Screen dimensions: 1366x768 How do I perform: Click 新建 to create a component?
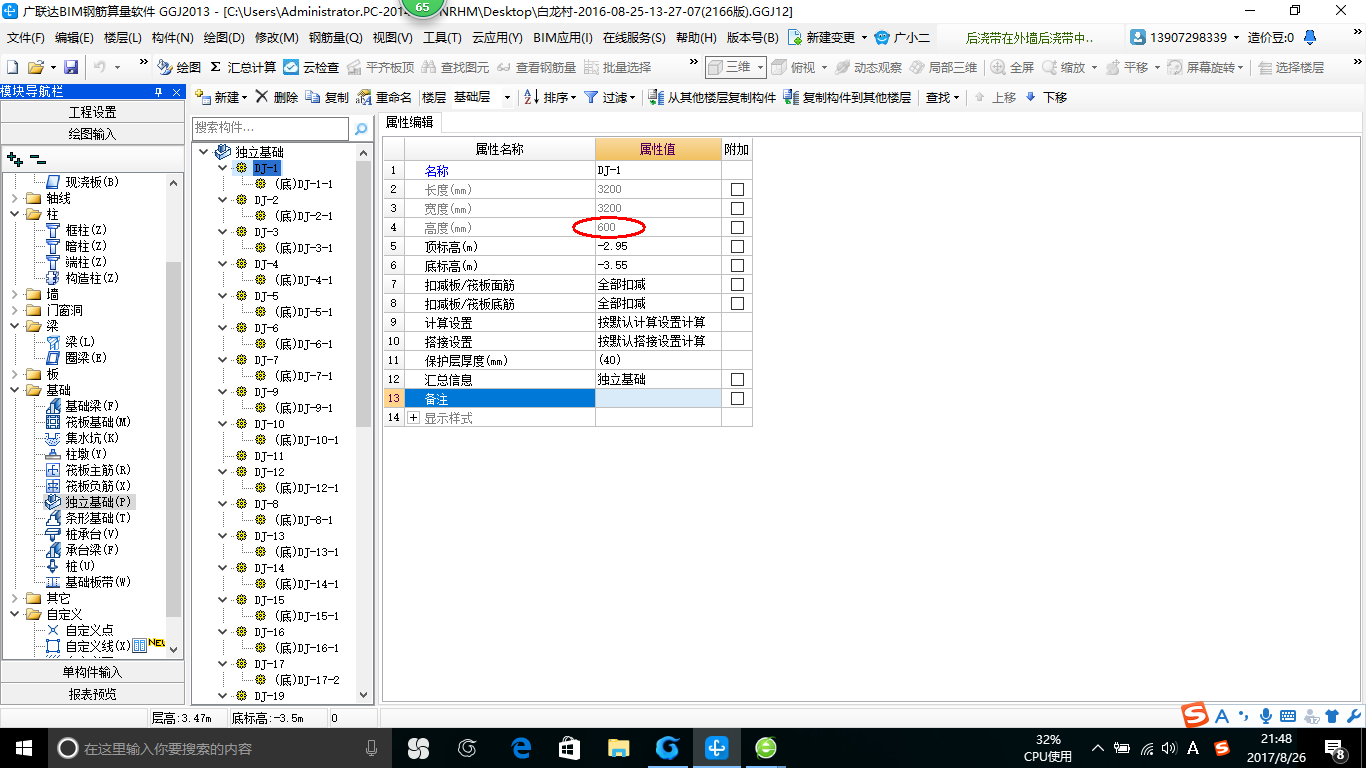click(220, 97)
